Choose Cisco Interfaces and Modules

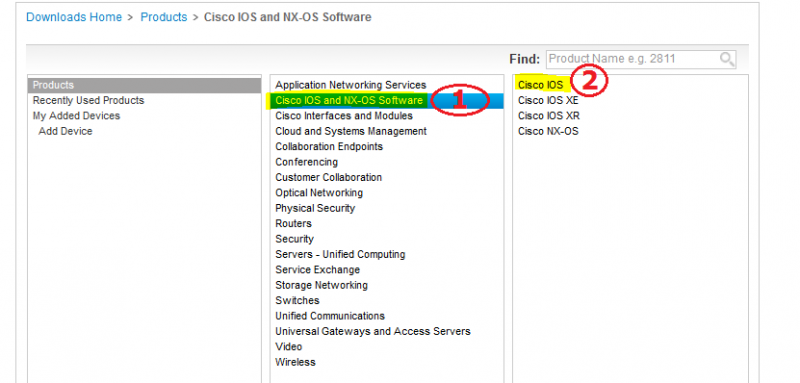coord(344,116)
